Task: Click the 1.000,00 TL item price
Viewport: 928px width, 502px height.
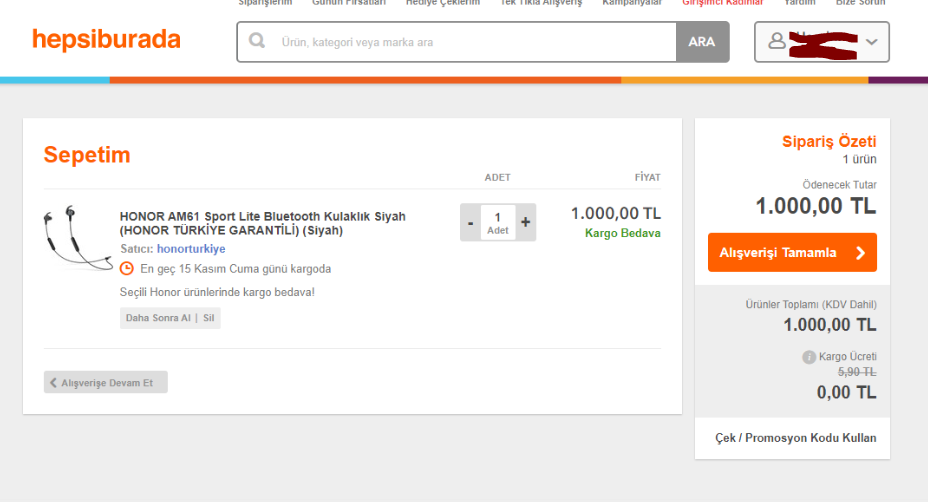Action: pyautogui.click(x=616, y=213)
